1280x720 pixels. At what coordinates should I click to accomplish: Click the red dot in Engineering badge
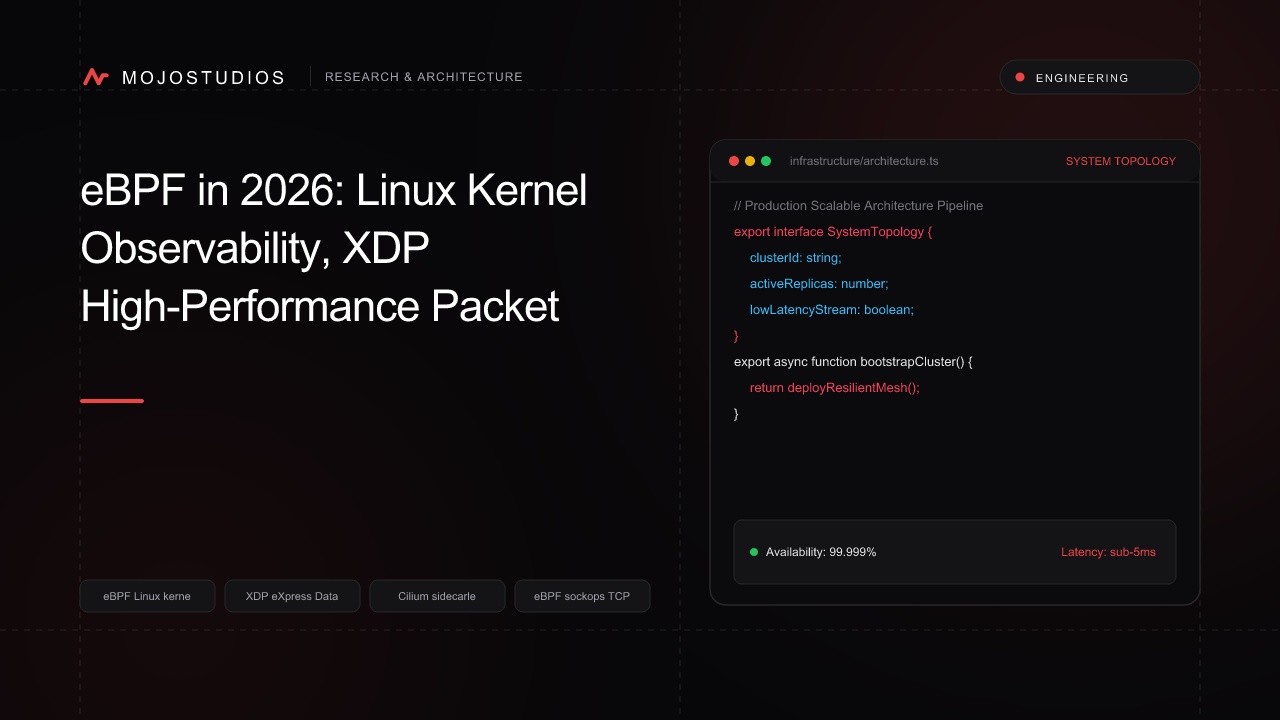tap(1020, 77)
